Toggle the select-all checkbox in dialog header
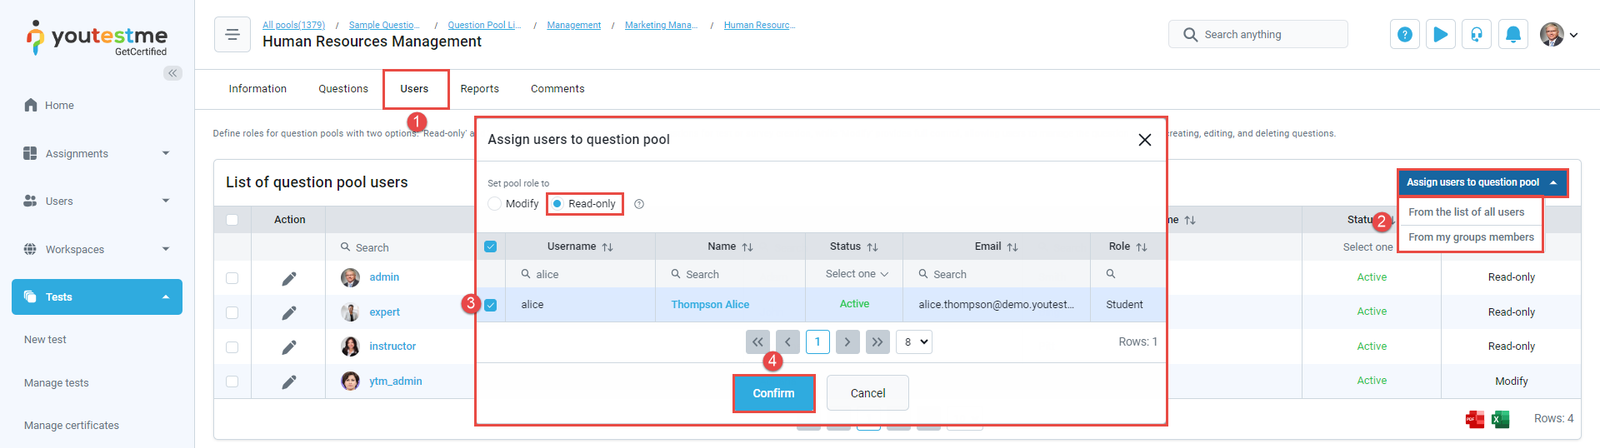Screen dimensions: 1600x448 [x=490, y=247]
